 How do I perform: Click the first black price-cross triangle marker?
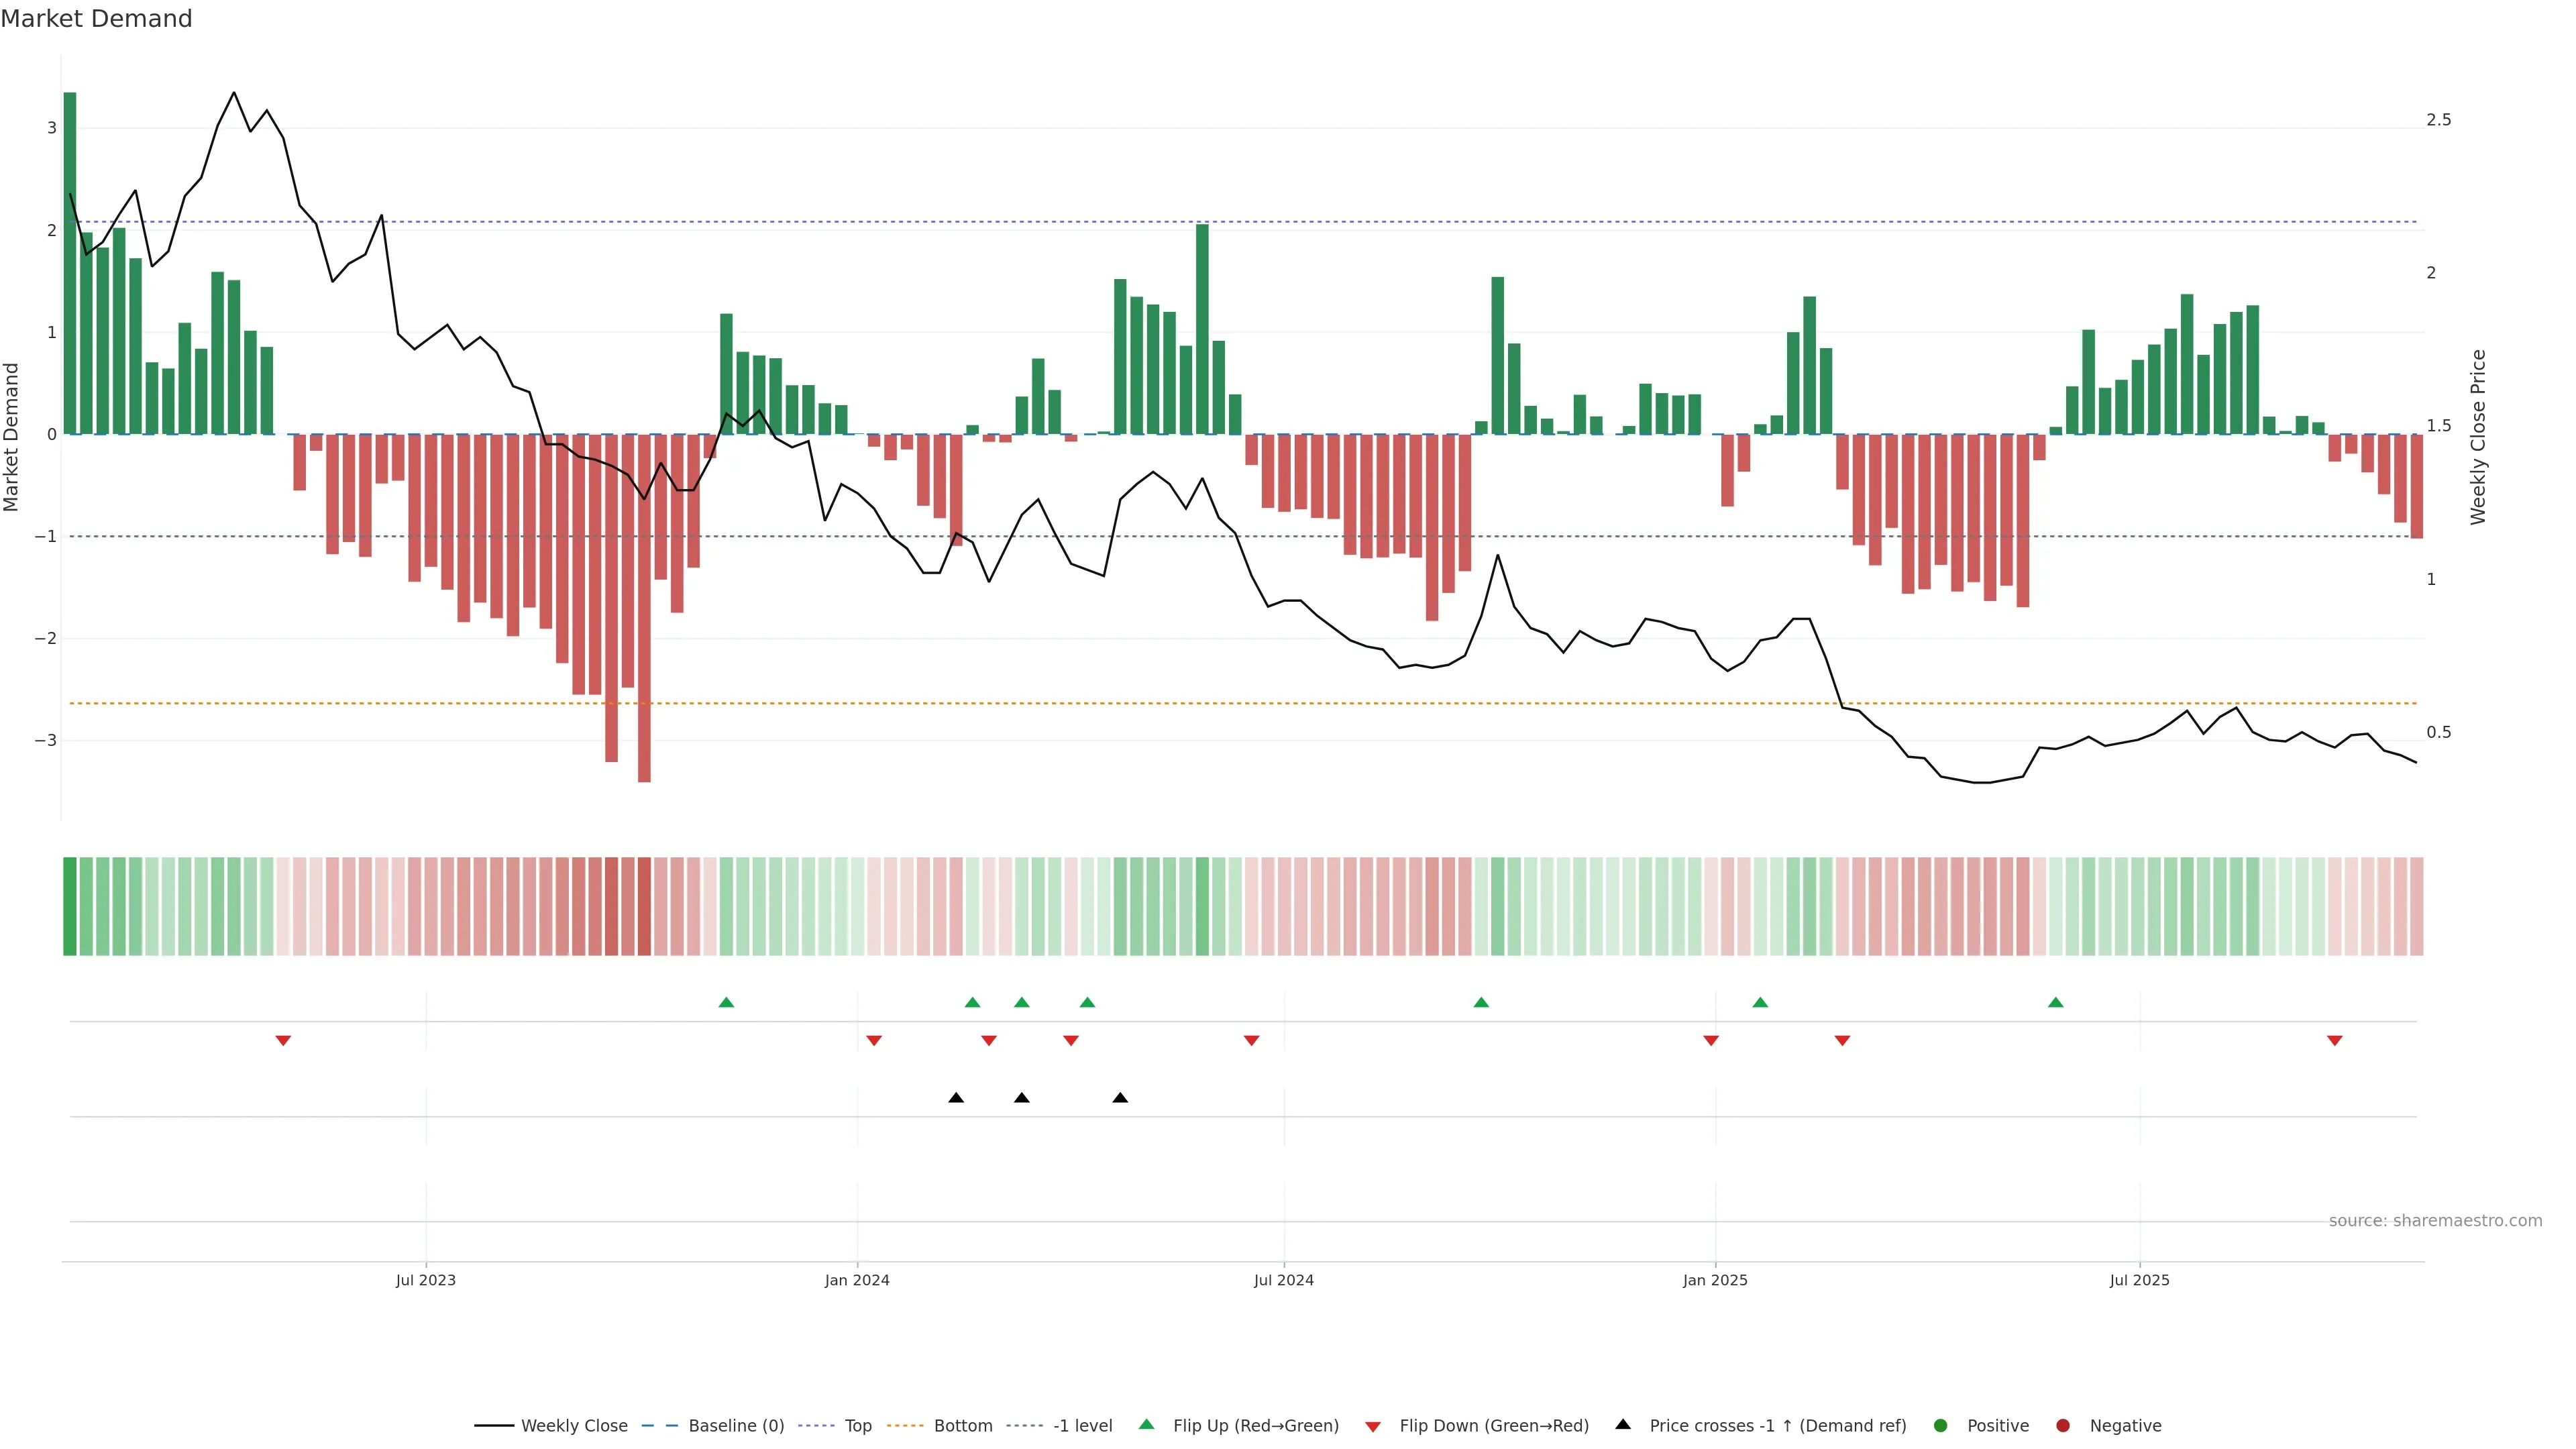pos(956,1098)
